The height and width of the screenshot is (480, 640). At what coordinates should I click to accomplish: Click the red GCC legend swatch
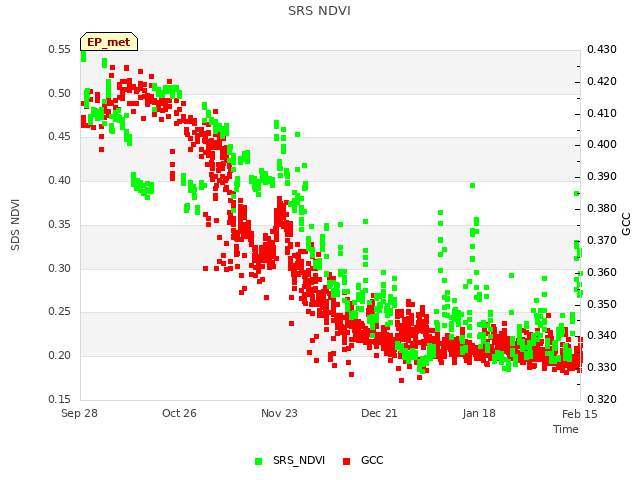(347, 461)
